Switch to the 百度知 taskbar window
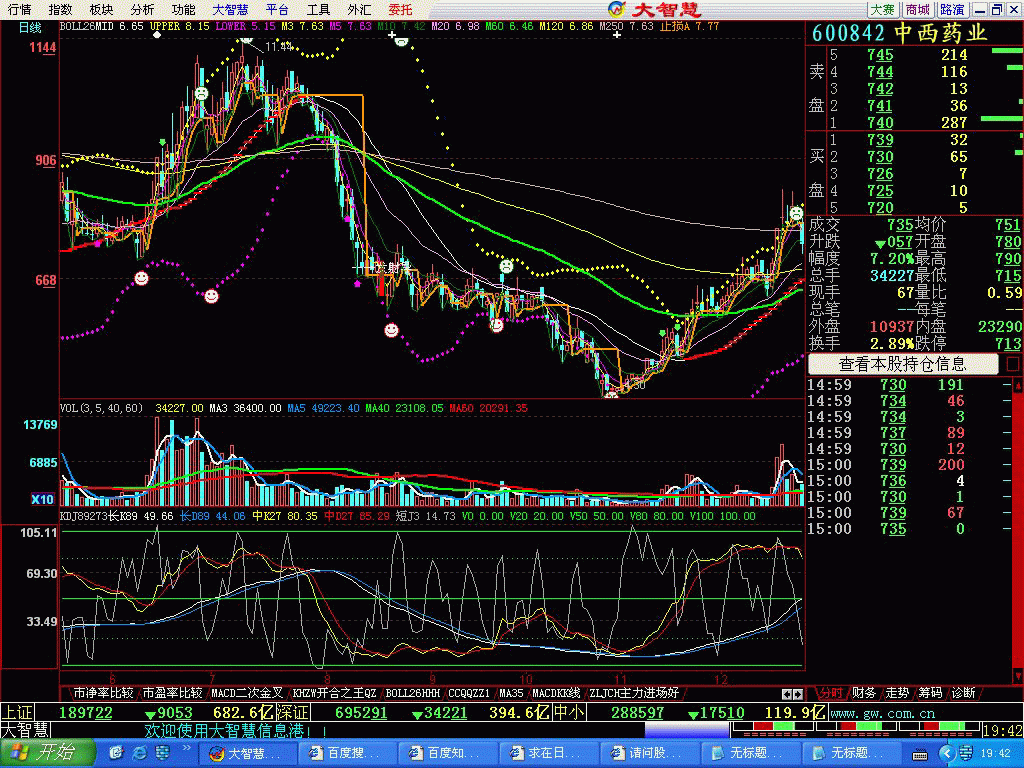The width and height of the screenshot is (1024, 768). 449,754
